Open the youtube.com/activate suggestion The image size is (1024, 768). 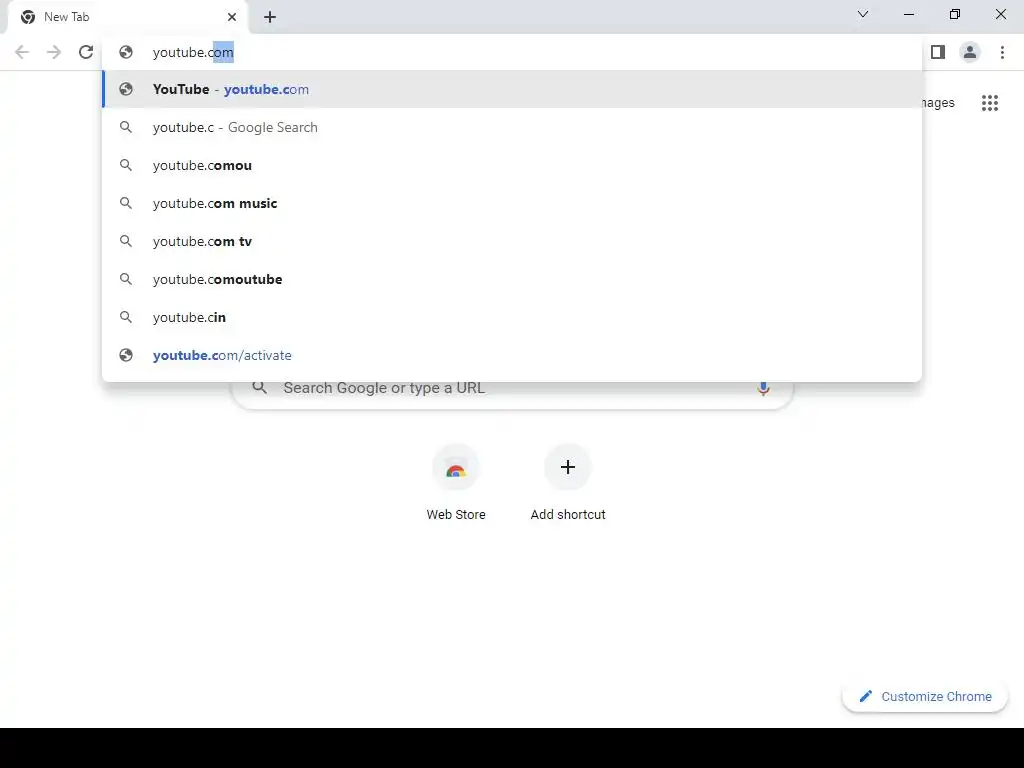click(x=512, y=355)
